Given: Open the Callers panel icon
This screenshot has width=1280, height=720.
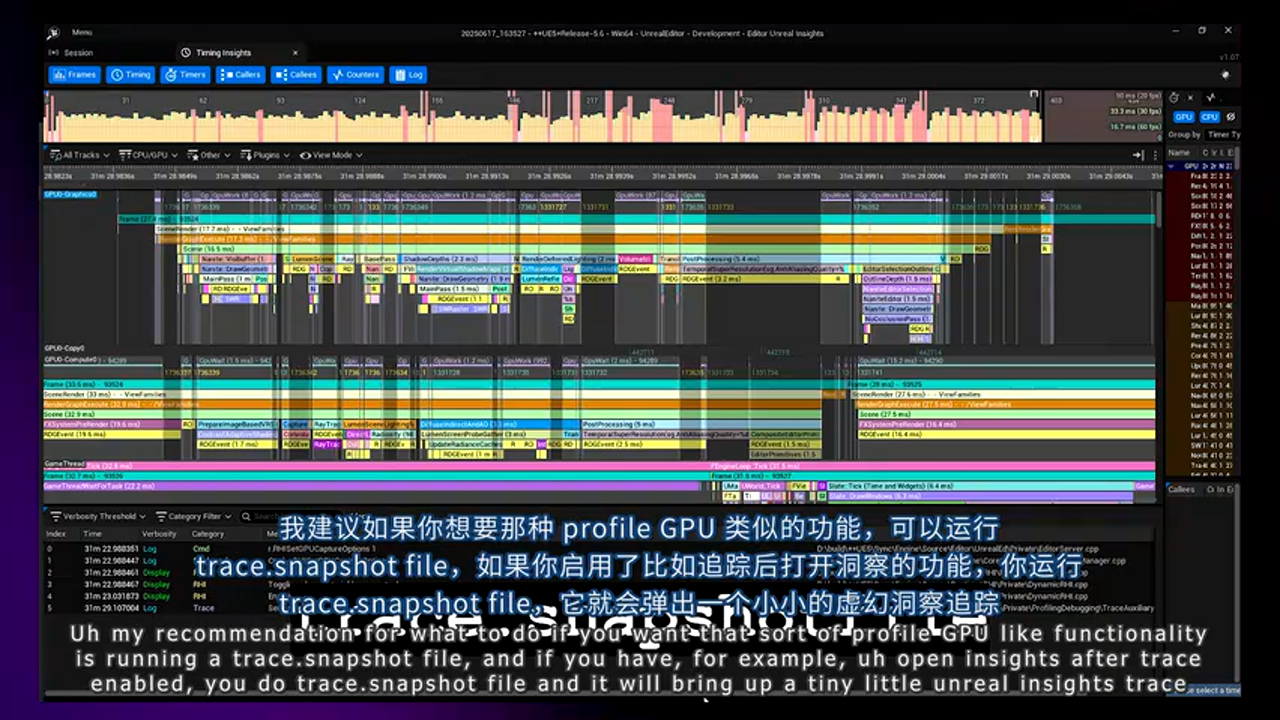Looking at the screenshot, I should (225, 74).
